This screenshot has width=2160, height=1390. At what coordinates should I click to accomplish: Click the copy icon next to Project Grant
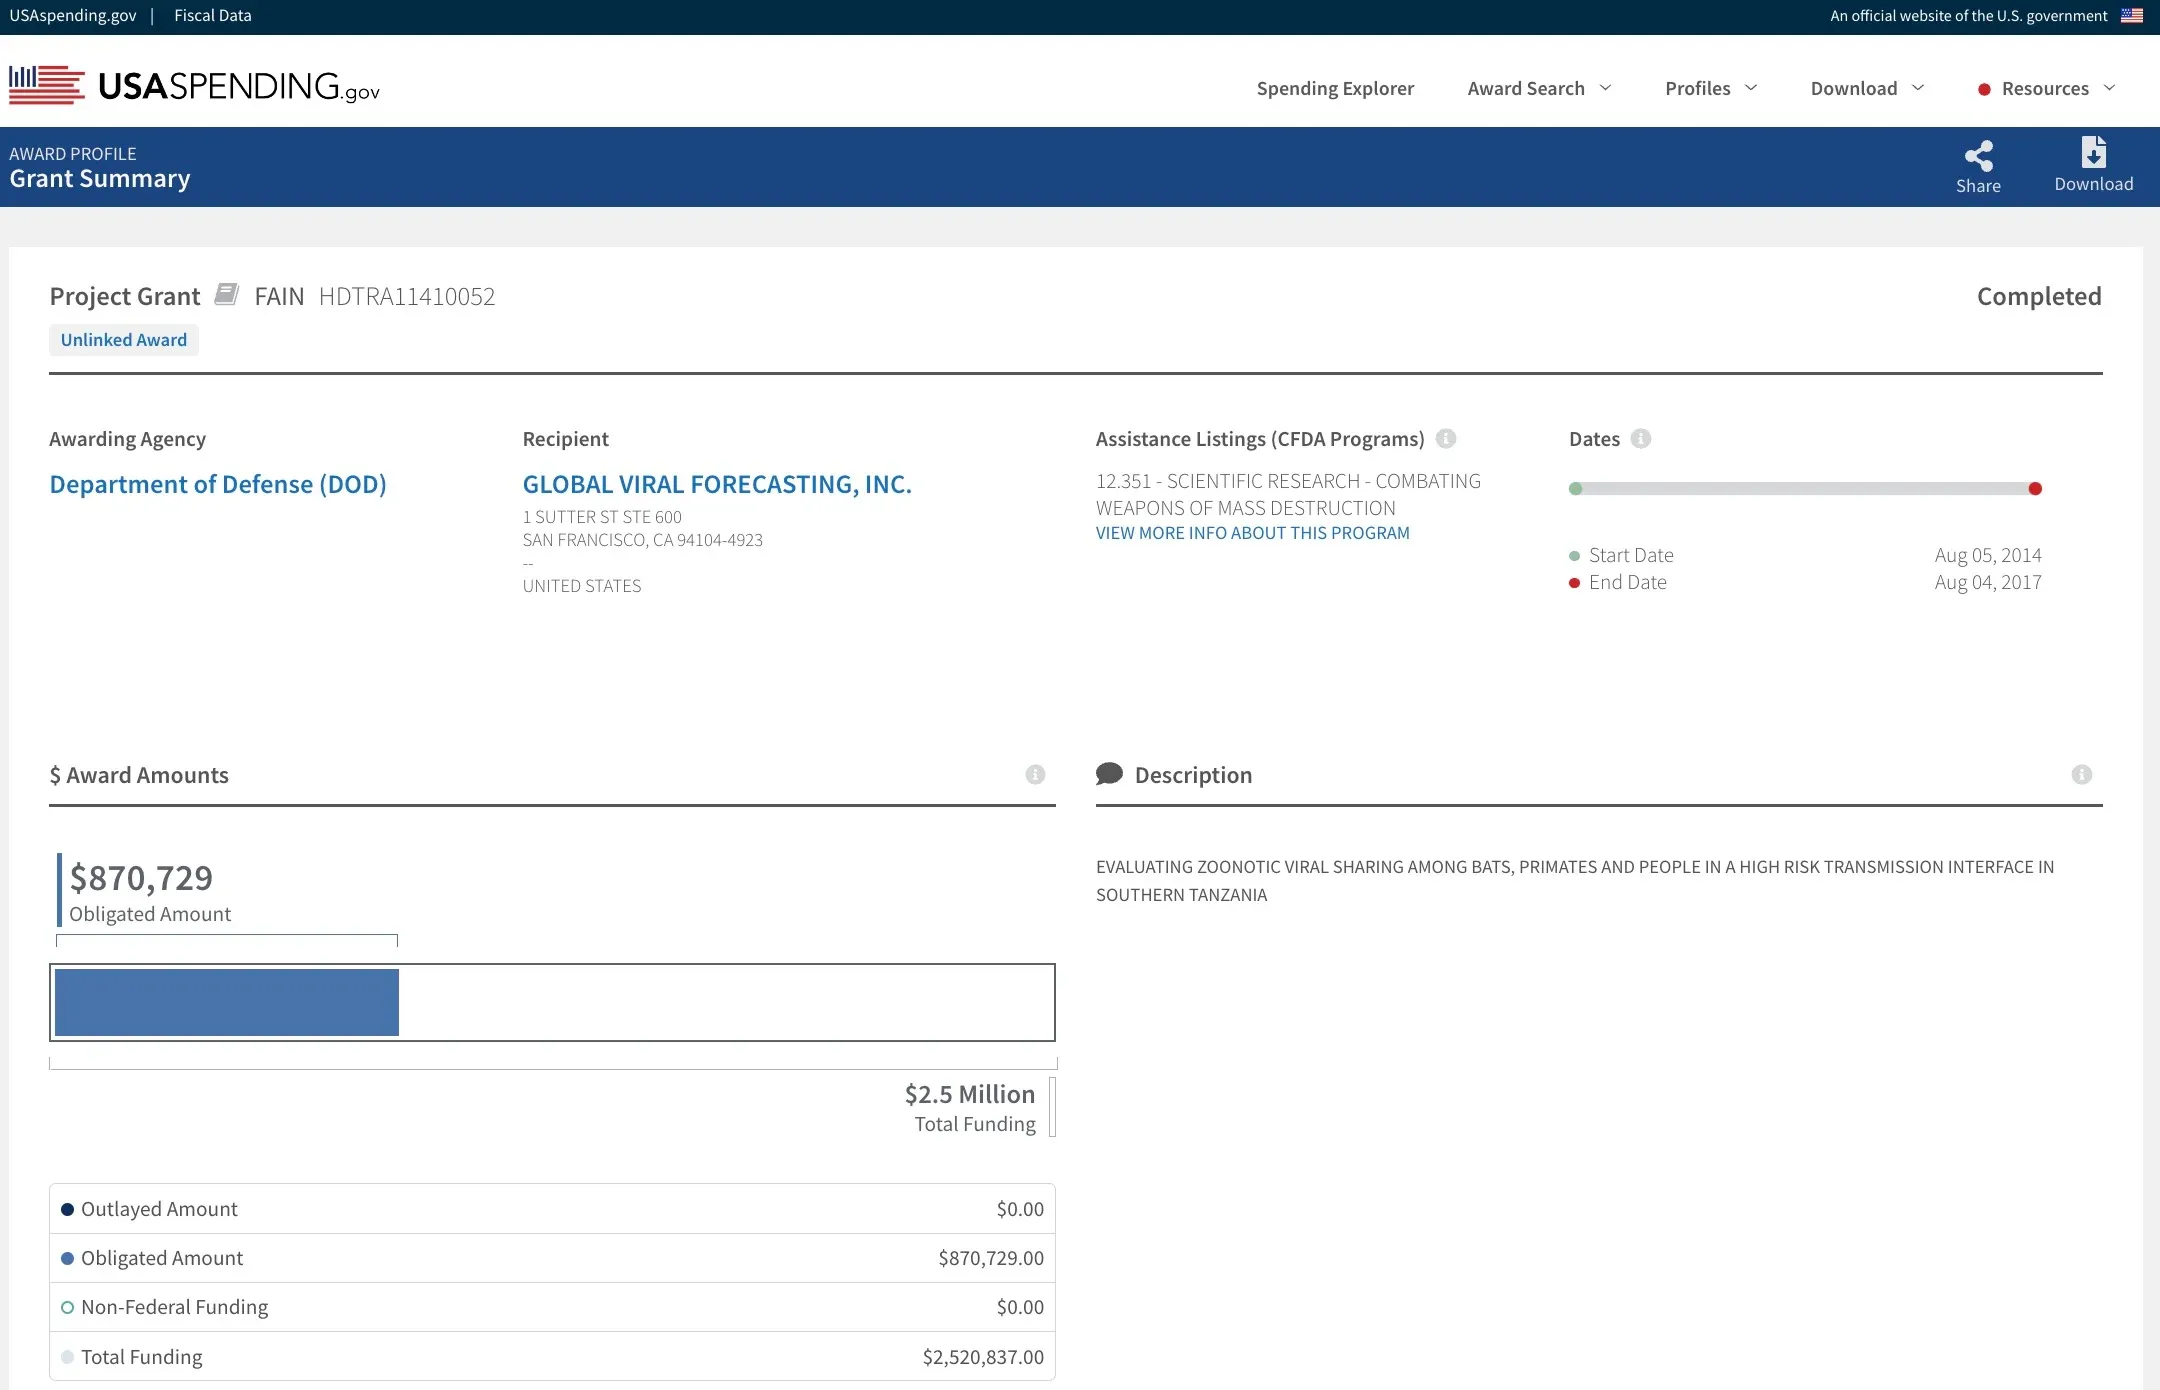pyautogui.click(x=225, y=294)
